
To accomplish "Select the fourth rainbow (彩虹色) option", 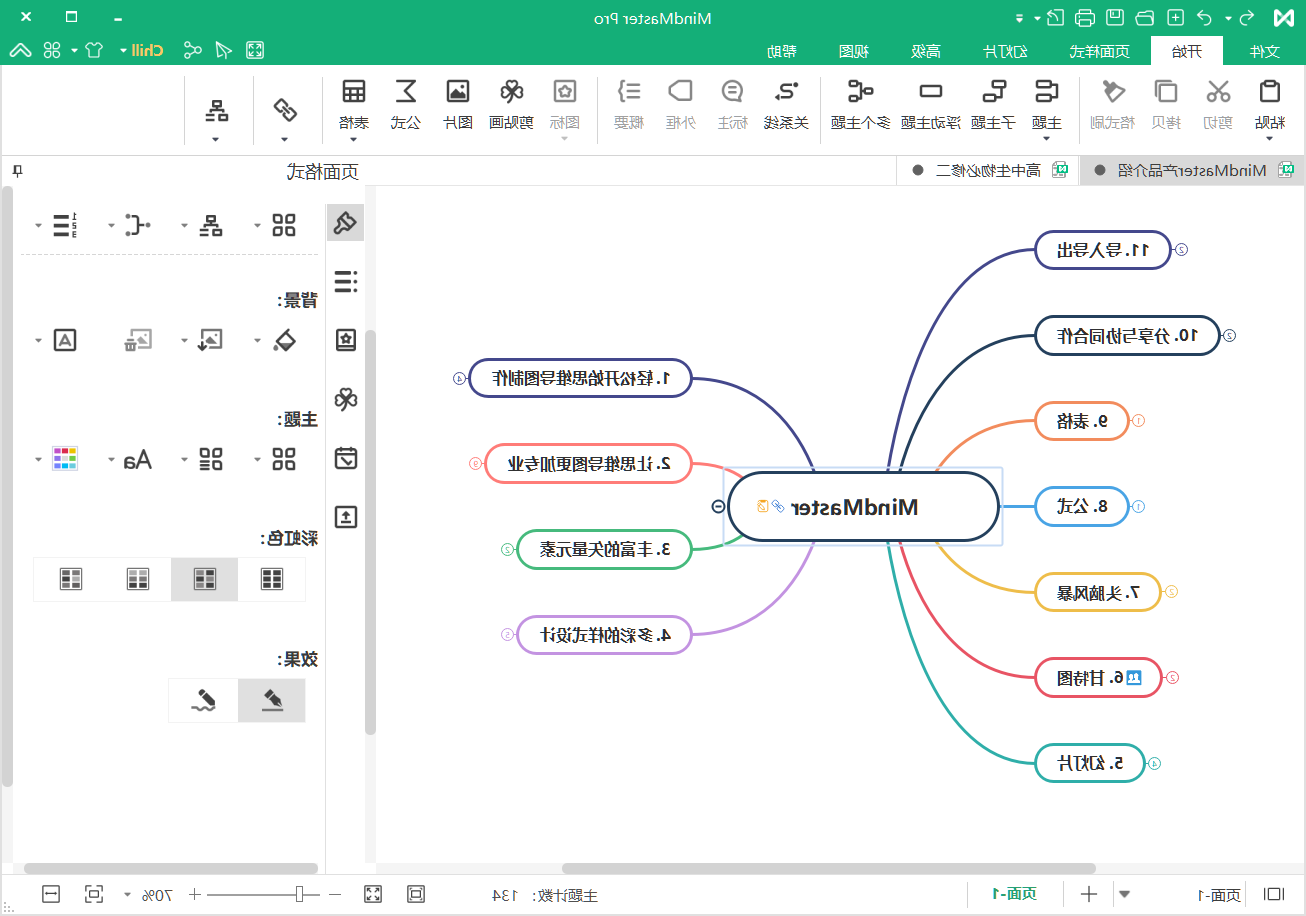I will [70, 579].
